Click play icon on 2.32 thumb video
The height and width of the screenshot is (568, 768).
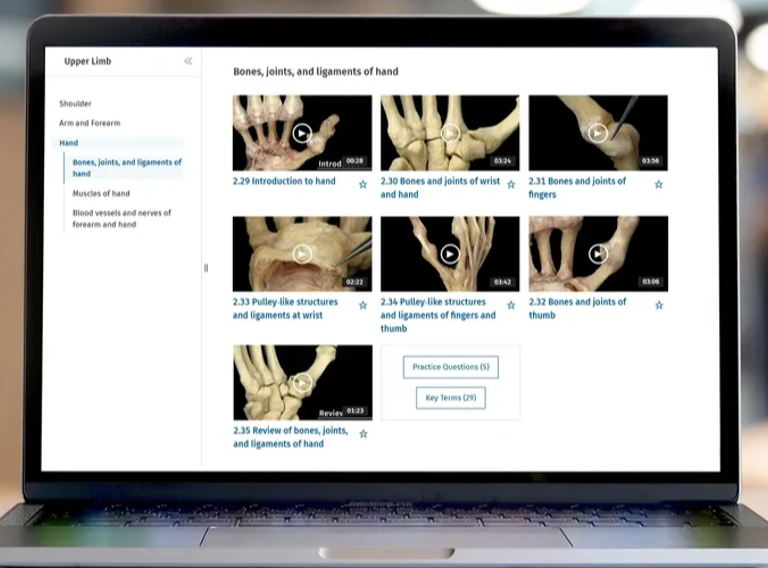(x=598, y=254)
